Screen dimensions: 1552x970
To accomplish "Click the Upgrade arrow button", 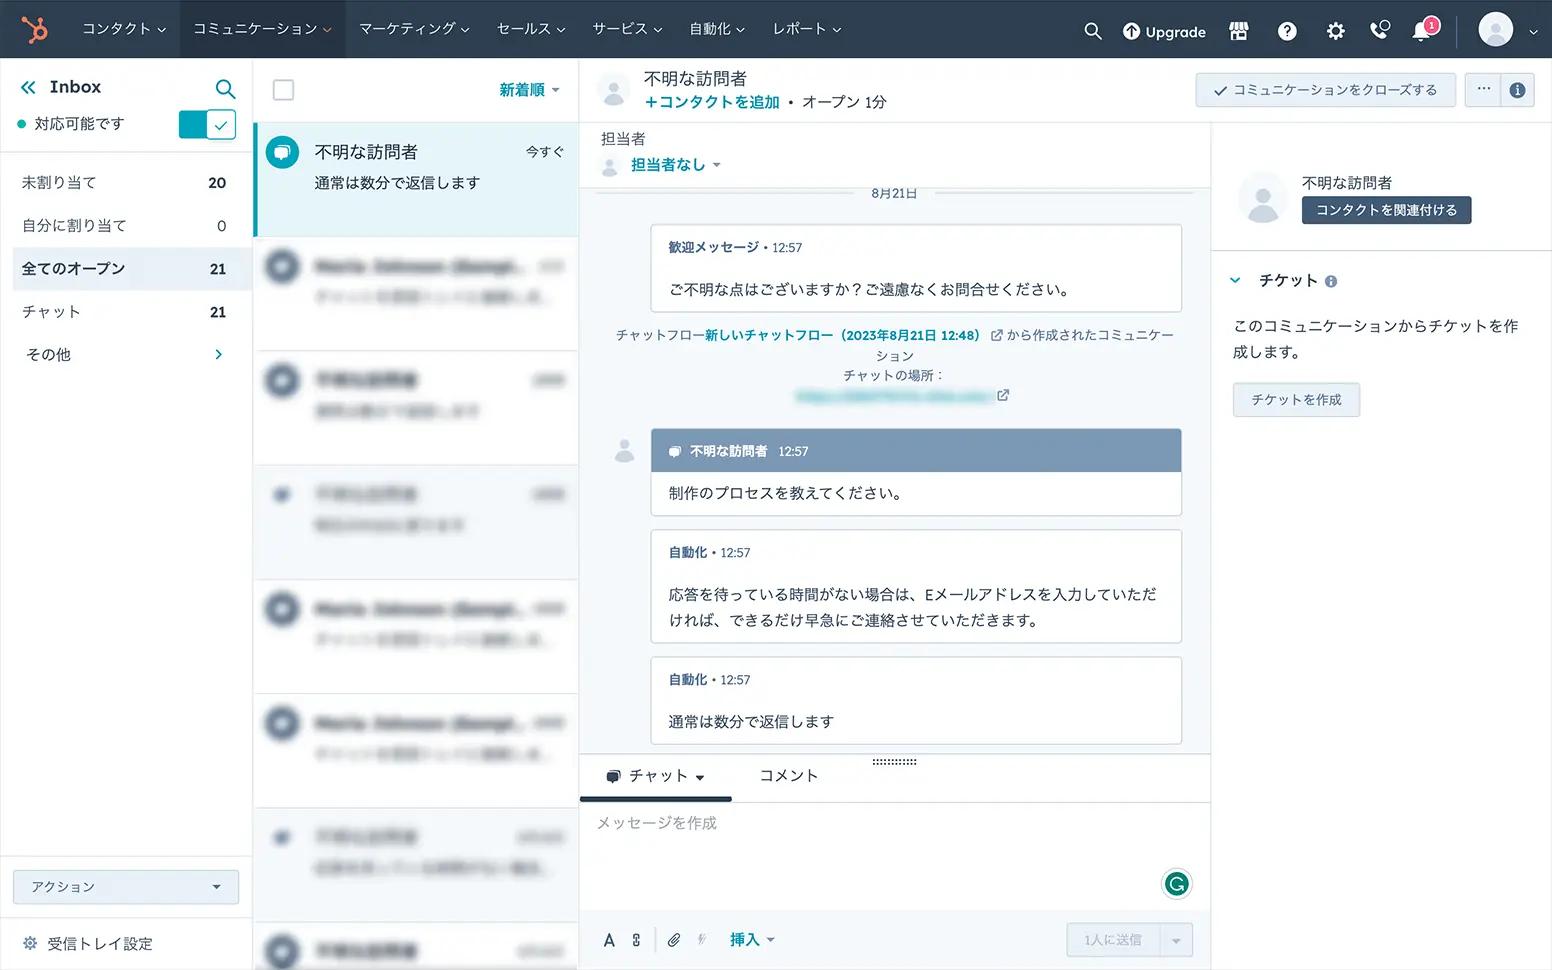I will pos(1164,31).
